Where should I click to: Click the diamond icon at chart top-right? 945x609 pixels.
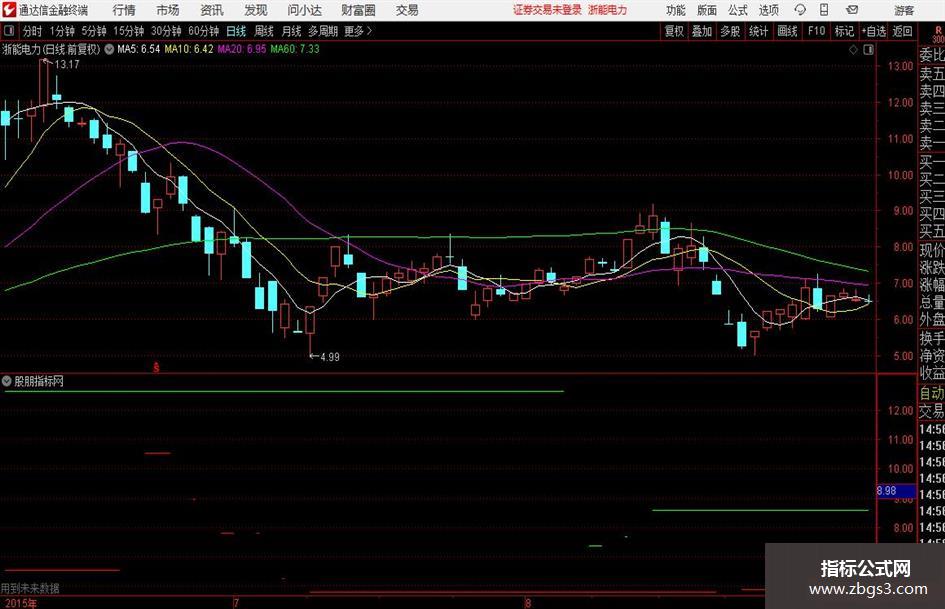pyautogui.click(x=853, y=50)
